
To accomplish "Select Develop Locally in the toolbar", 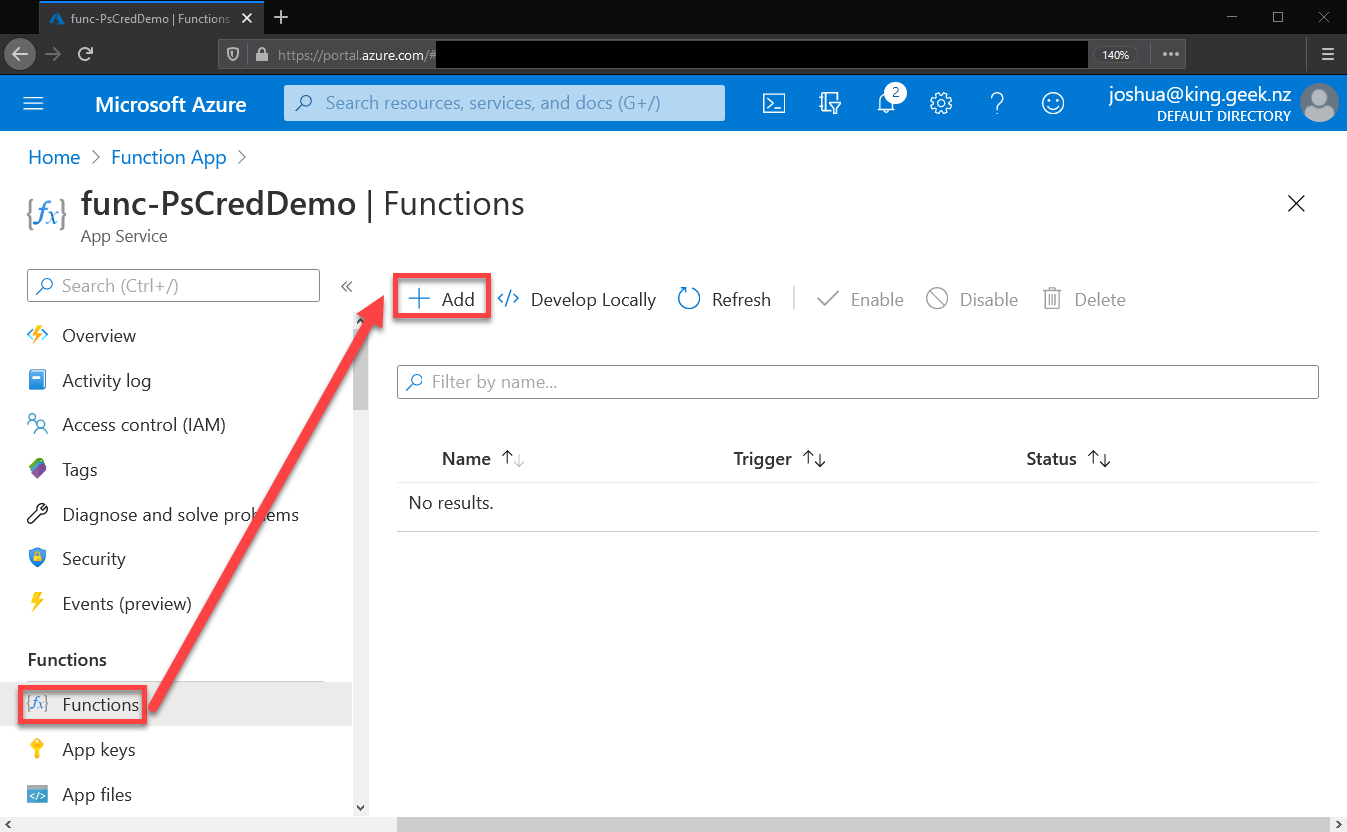I will [x=577, y=299].
